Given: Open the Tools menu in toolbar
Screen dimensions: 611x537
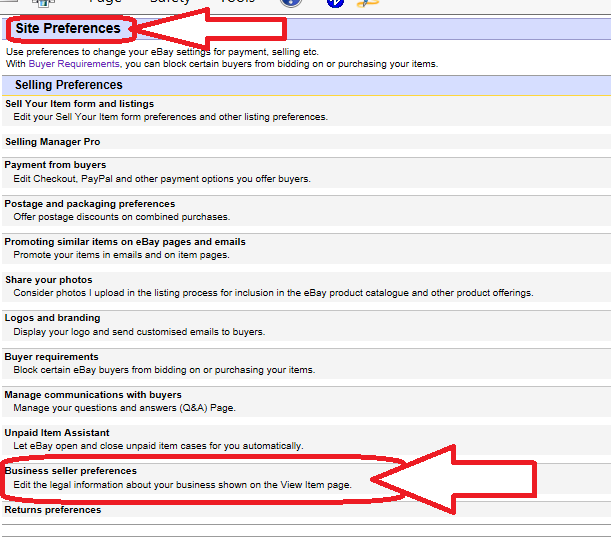Looking at the screenshot, I should click(236, 3).
